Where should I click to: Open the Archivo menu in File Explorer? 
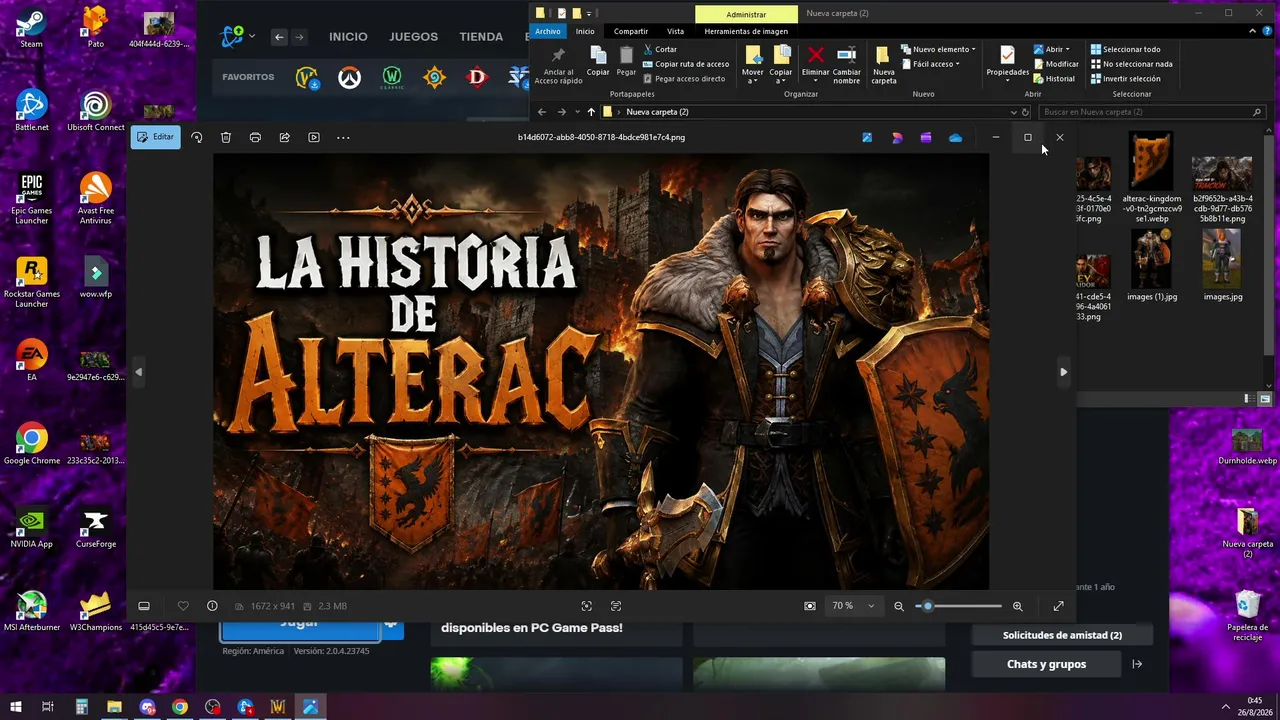pos(548,31)
